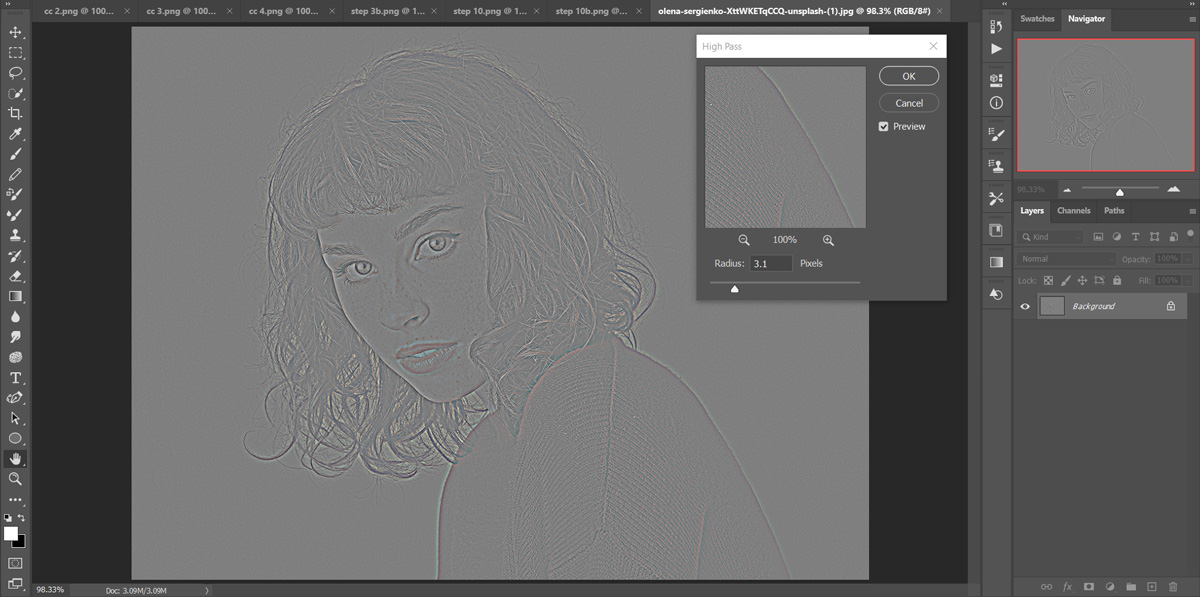Hide the Background layer
This screenshot has width=1200, height=597.
click(1025, 306)
